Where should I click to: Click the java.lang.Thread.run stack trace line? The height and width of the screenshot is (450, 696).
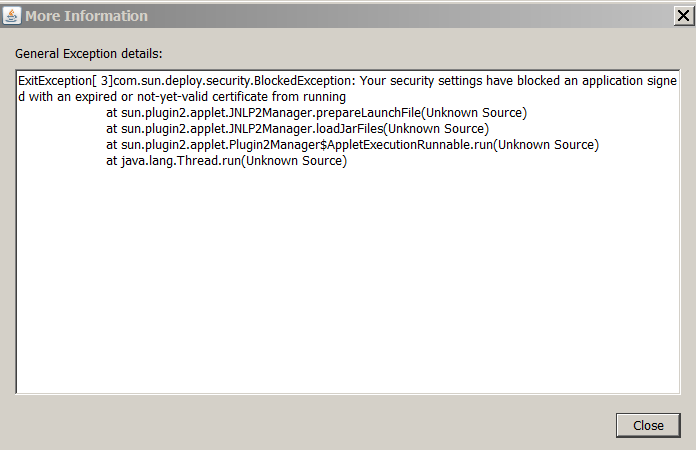(x=226, y=161)
